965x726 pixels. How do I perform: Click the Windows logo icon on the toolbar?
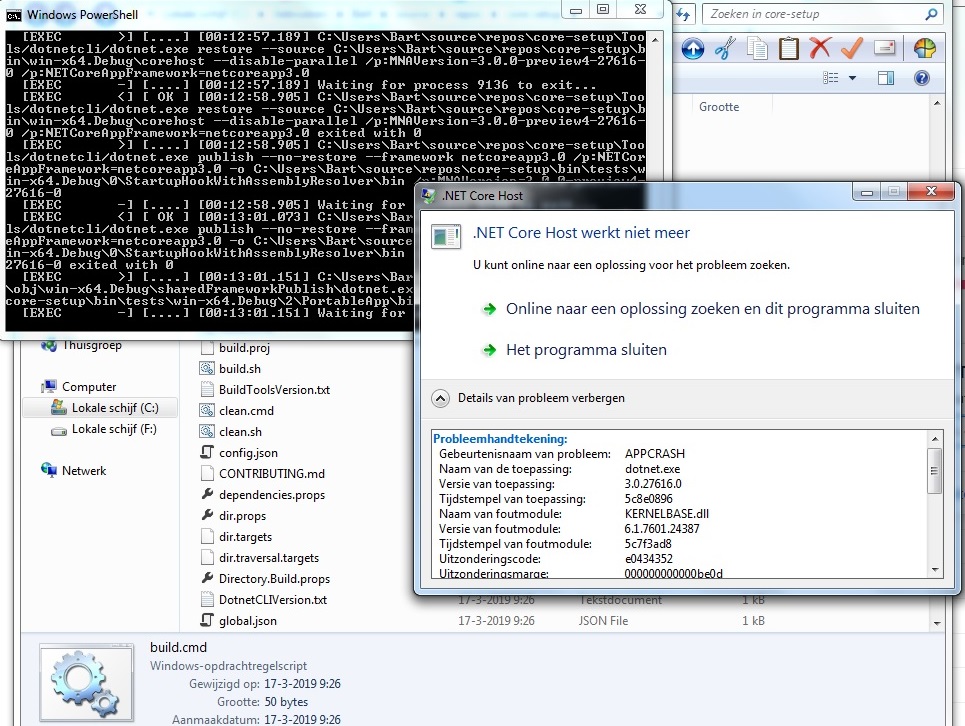[923, 49]
